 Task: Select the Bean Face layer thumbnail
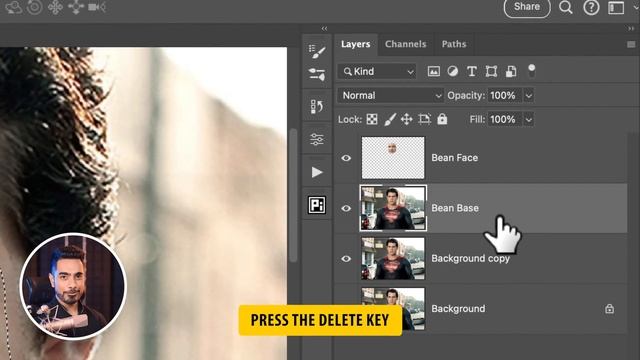[393, 158]
